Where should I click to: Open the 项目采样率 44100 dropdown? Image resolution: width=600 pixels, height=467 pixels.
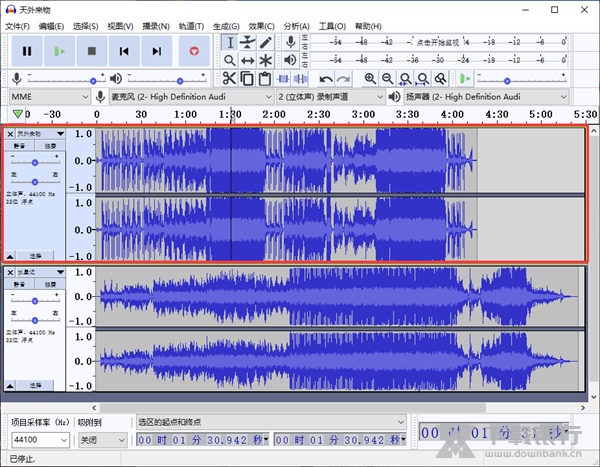click(x=41, y=440)
